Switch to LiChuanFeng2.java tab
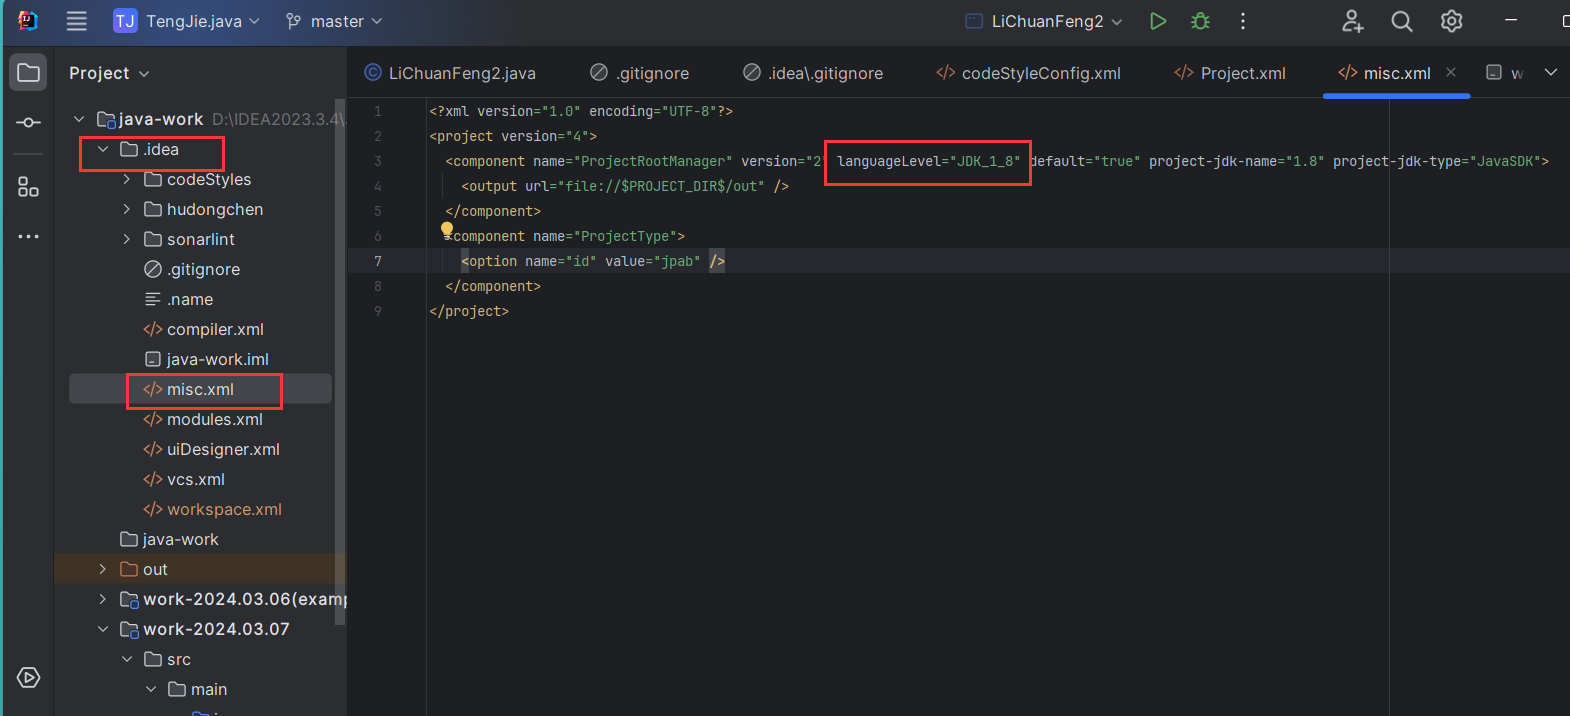 point(450,73)
